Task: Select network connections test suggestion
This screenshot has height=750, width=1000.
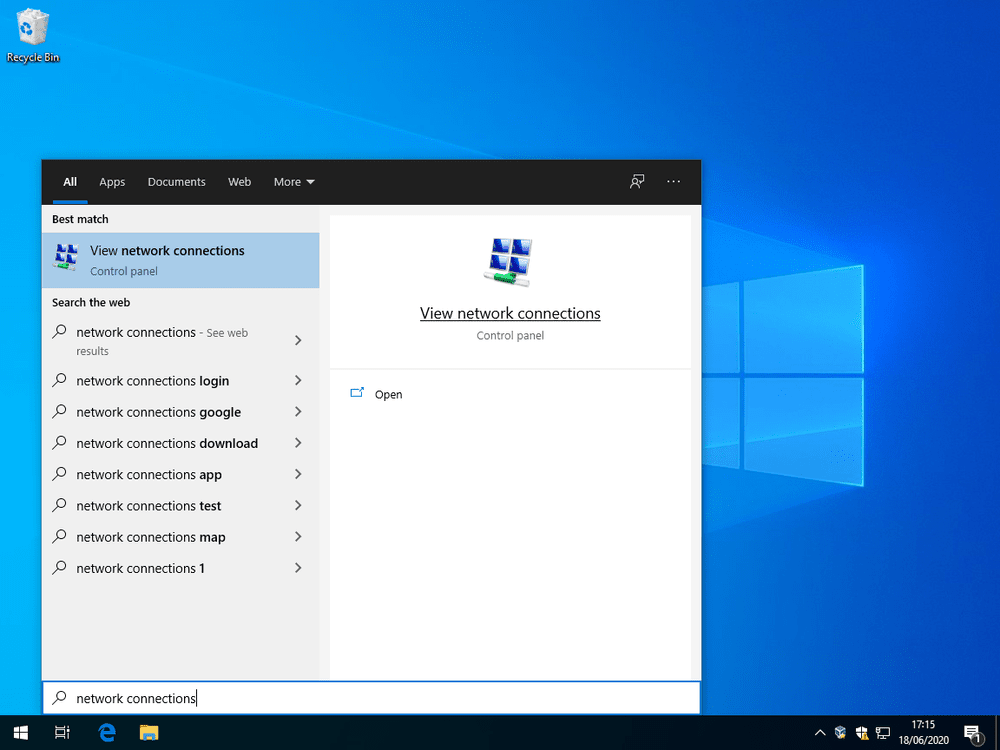Action: click(x=180, y=505)
